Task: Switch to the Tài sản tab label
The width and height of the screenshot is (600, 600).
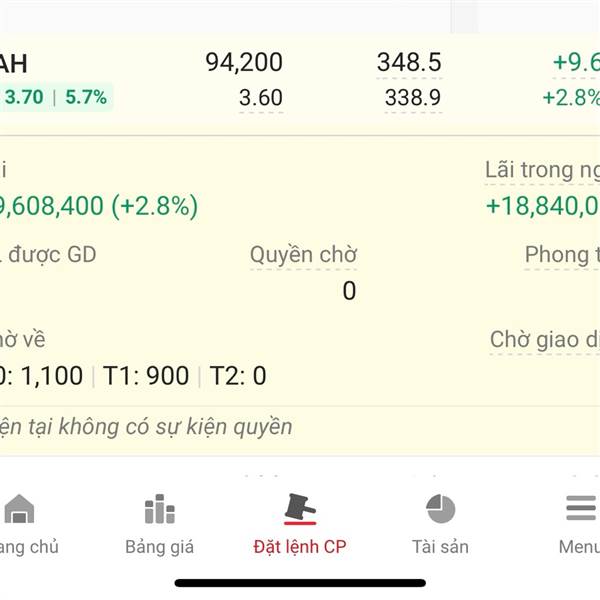Action: point(440,546)
